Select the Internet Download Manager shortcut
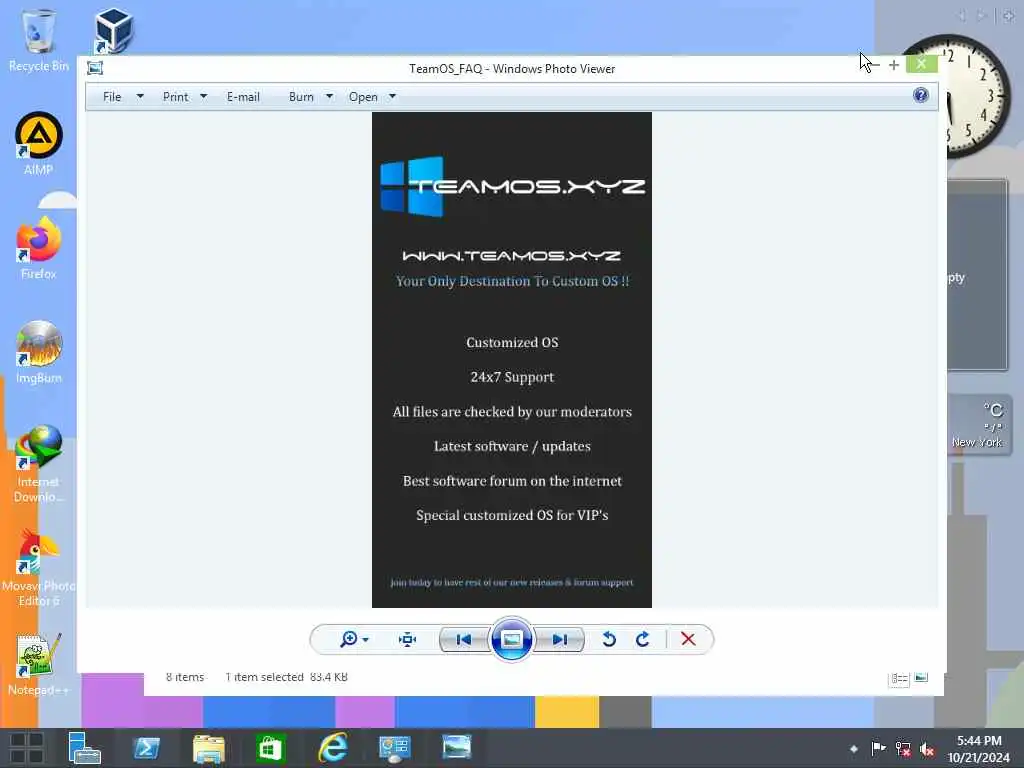This screenshot has height=768, width=1024. (x=39, y=463)
